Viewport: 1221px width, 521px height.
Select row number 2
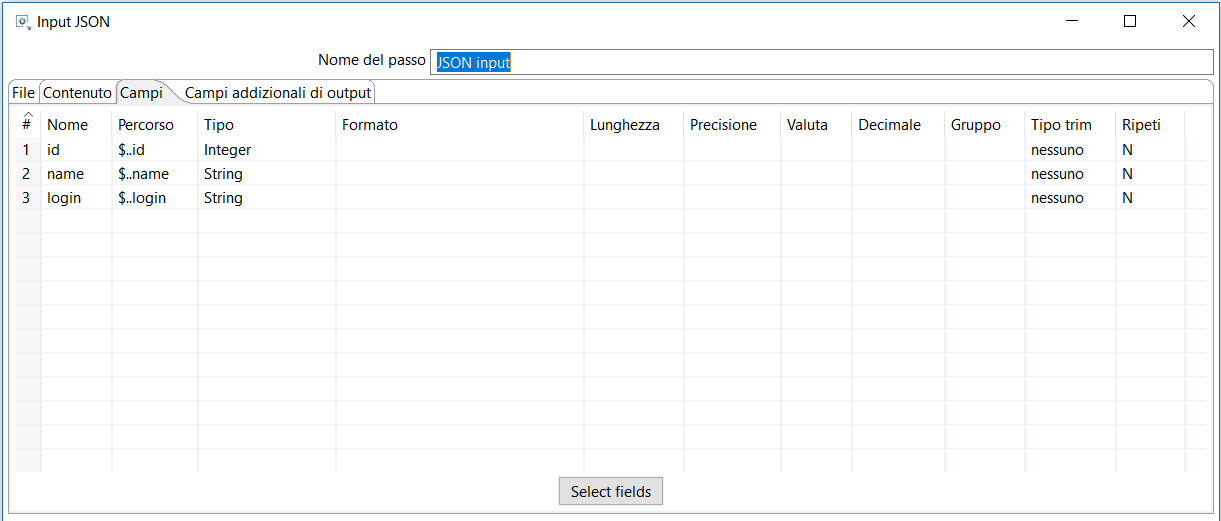coord(28,174)
